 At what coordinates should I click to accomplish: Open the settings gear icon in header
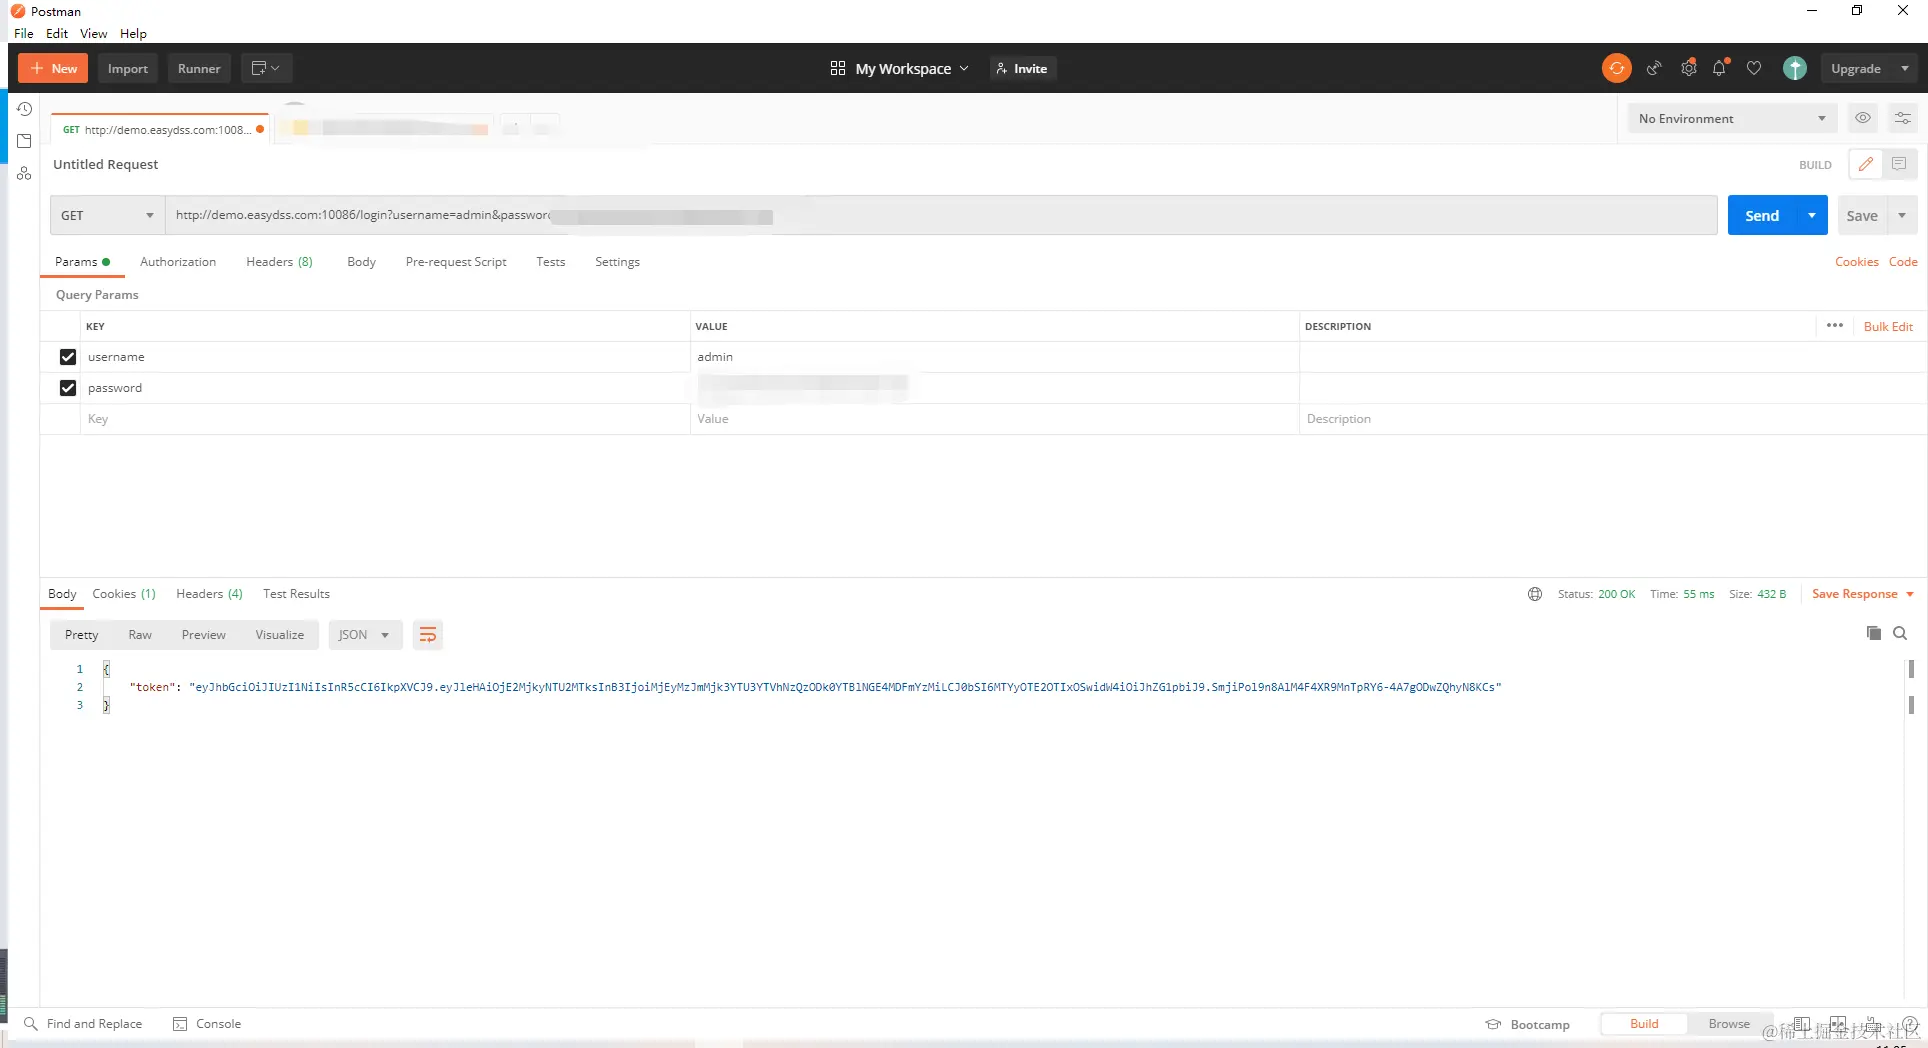(x=1688, y=68)
